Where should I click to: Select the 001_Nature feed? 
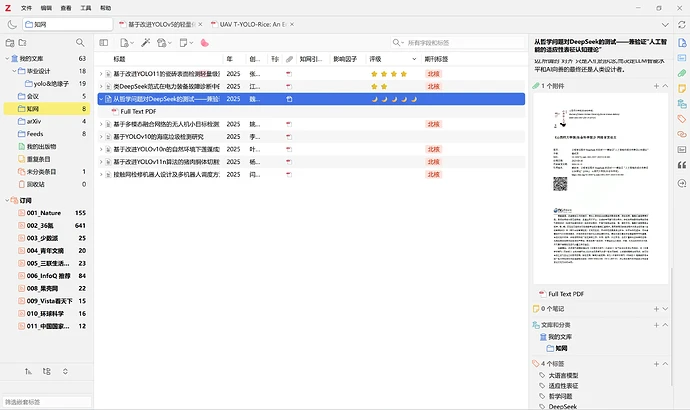click(x=47, y=213)
